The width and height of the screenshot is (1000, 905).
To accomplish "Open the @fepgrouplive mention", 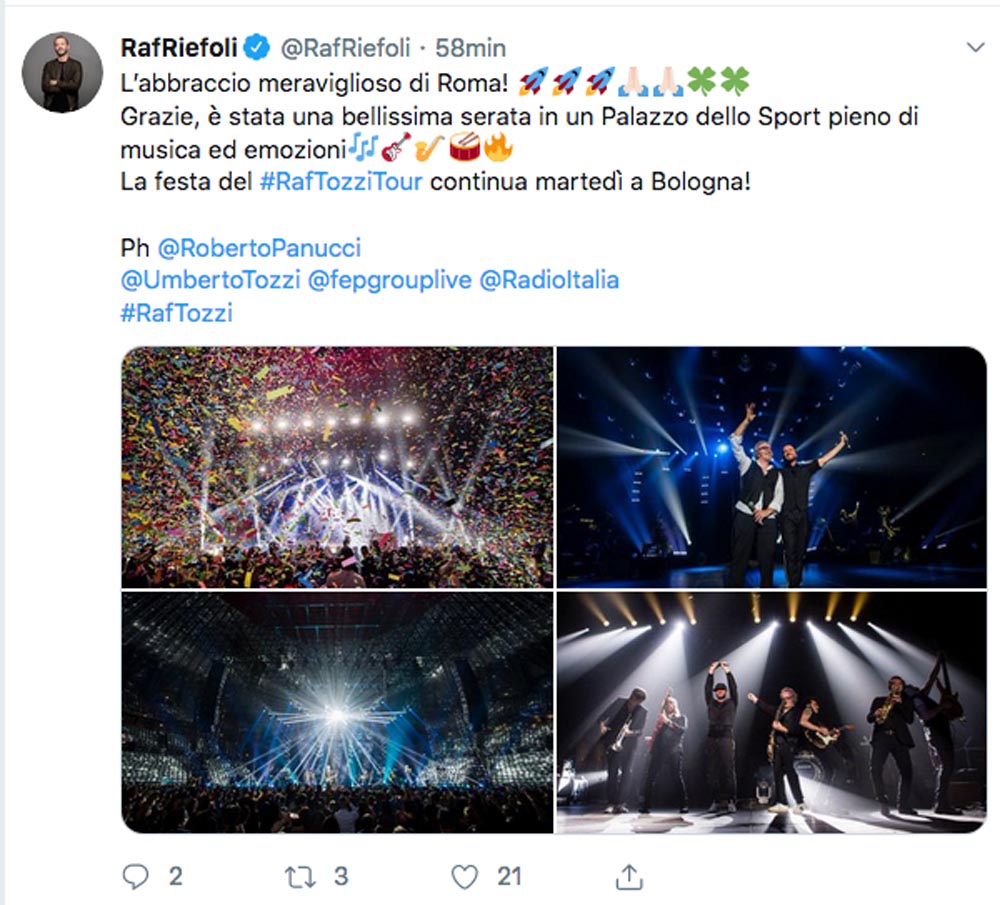I will [x=390, y=280].
